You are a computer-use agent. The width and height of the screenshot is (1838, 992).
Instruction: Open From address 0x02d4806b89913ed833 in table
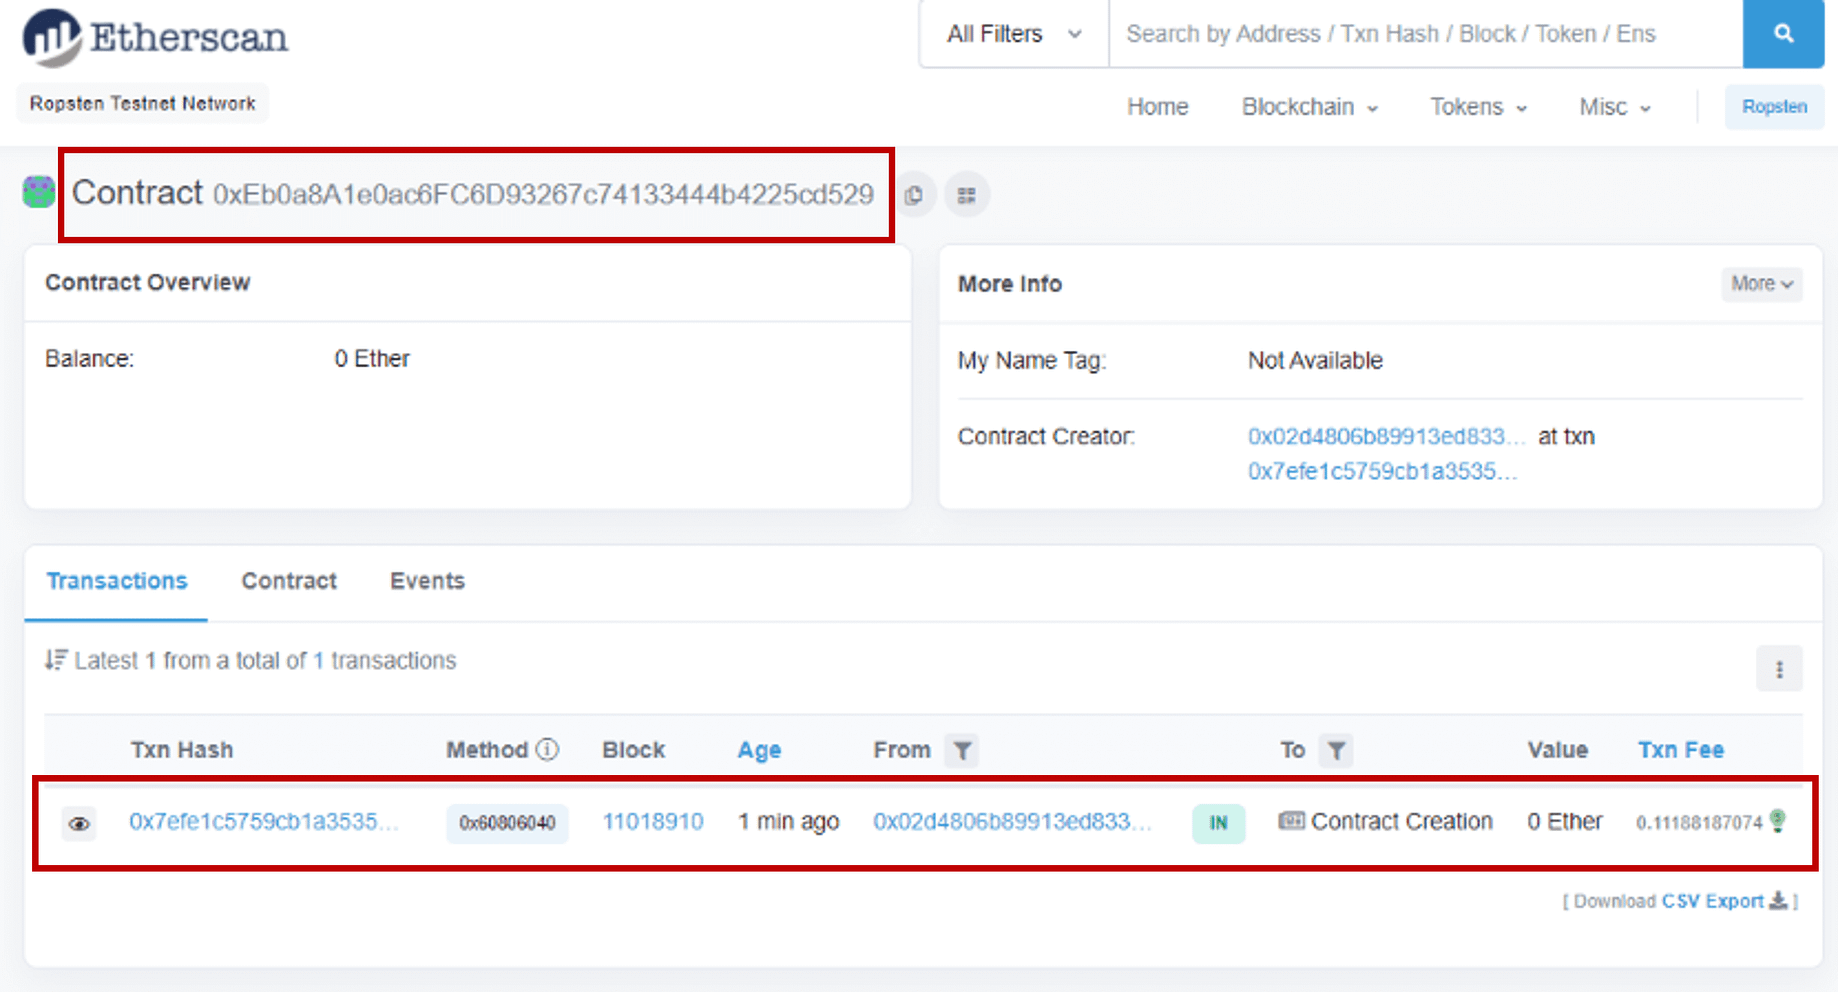point(1012,822)
